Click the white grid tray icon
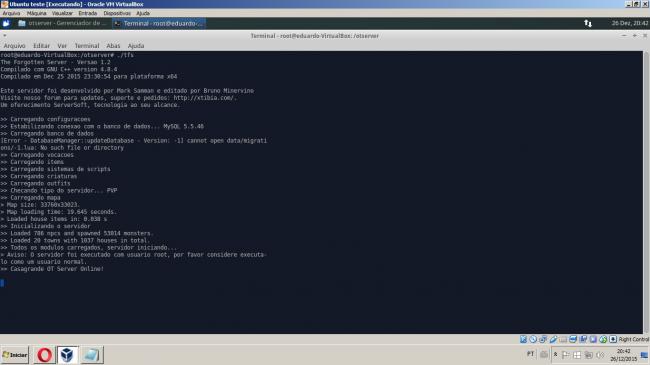Image resolution: width=650 pixels, height=365 pixels. [x=577, y=355]
